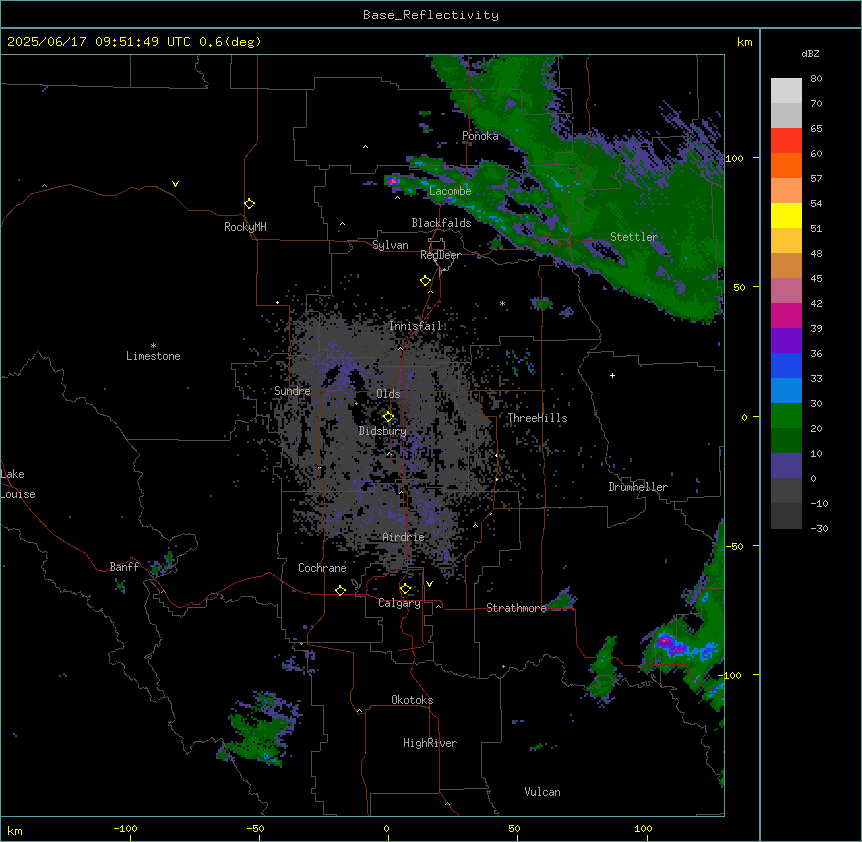Click the Cochrane label
Screen dimensions: 862x842
click(x=322, y=568)
